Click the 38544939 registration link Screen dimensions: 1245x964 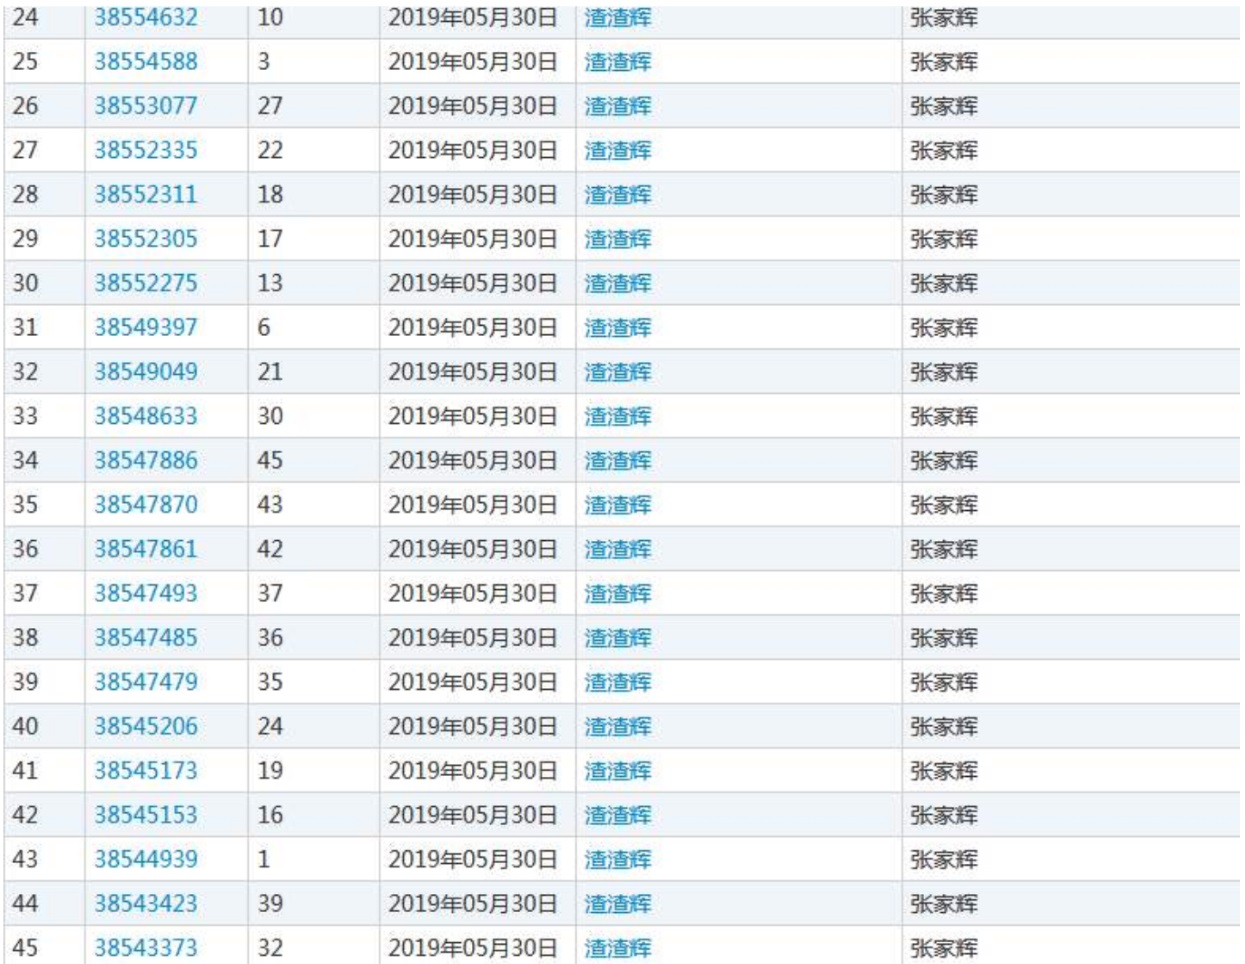[x=146, y=859]
